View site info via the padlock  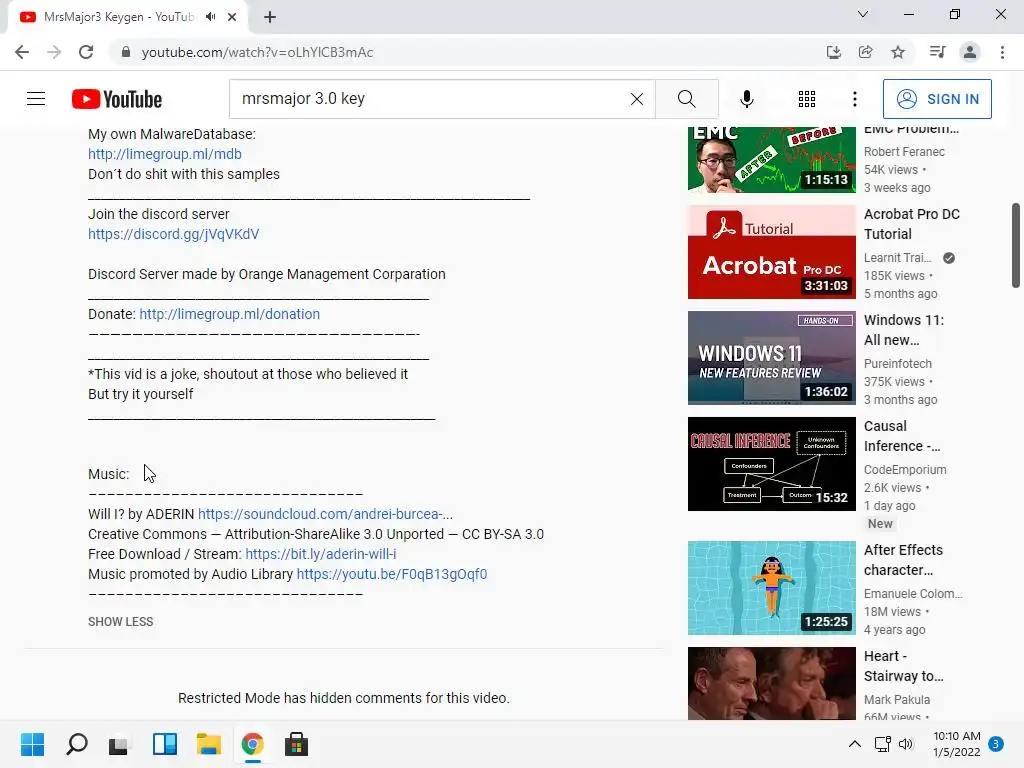pos(125,52)
